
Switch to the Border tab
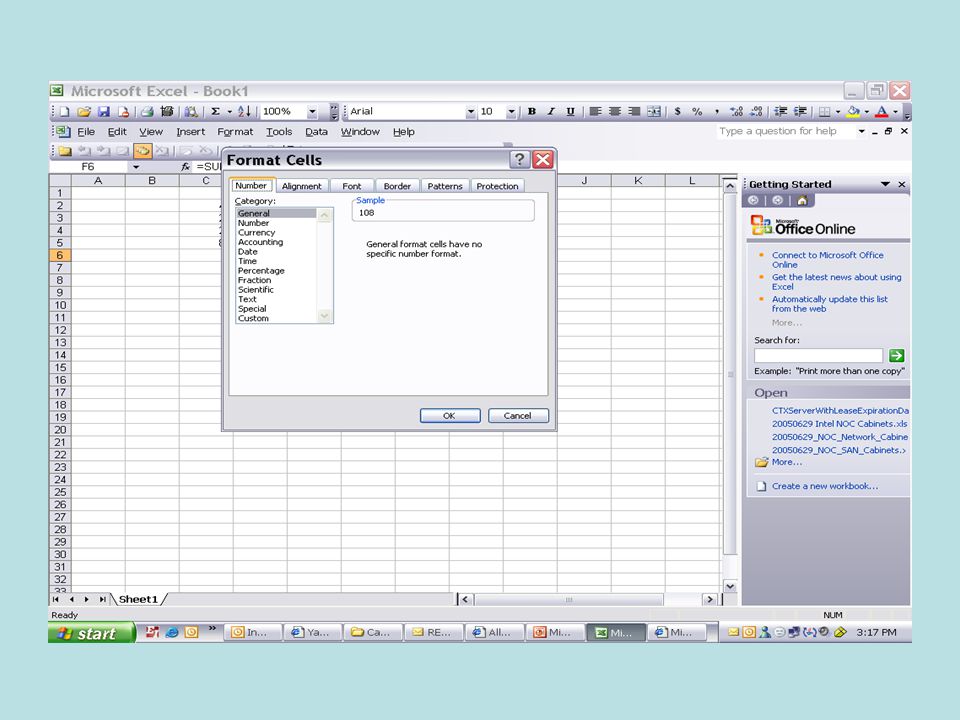coord(397,186)
